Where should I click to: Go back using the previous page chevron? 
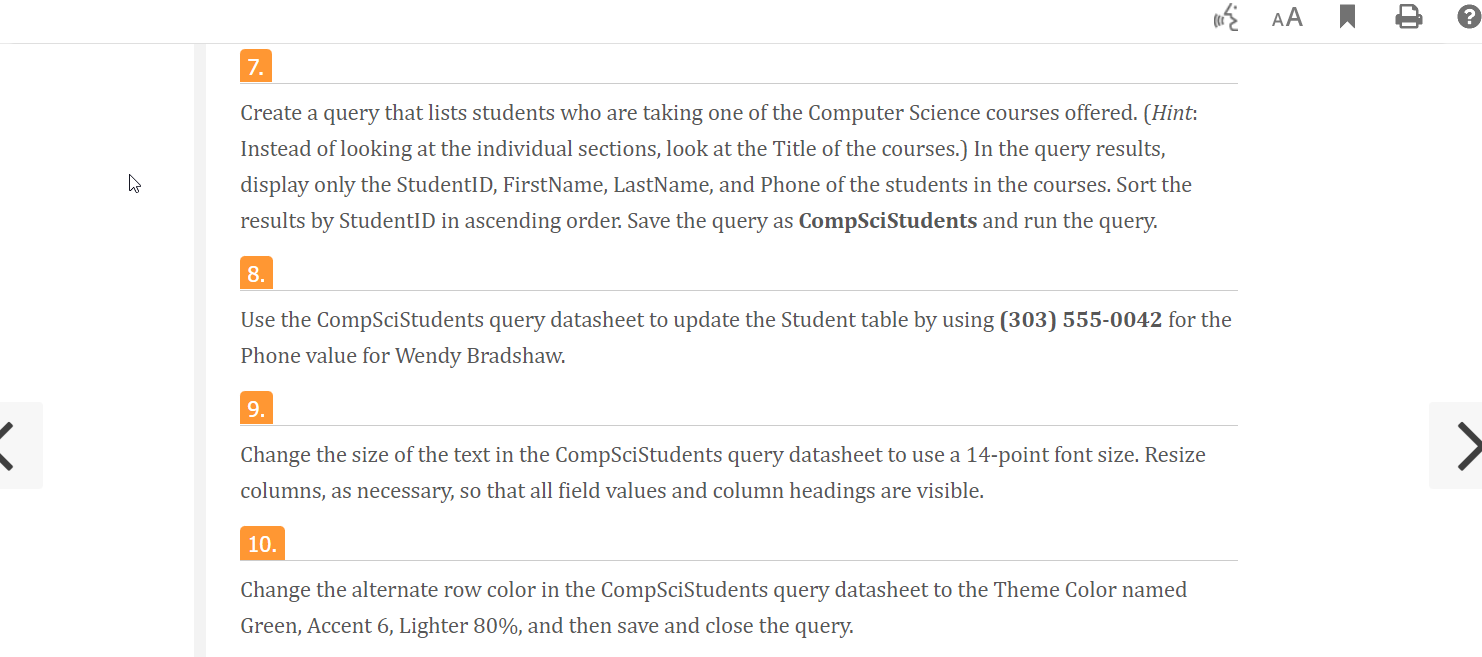[10, 445]
